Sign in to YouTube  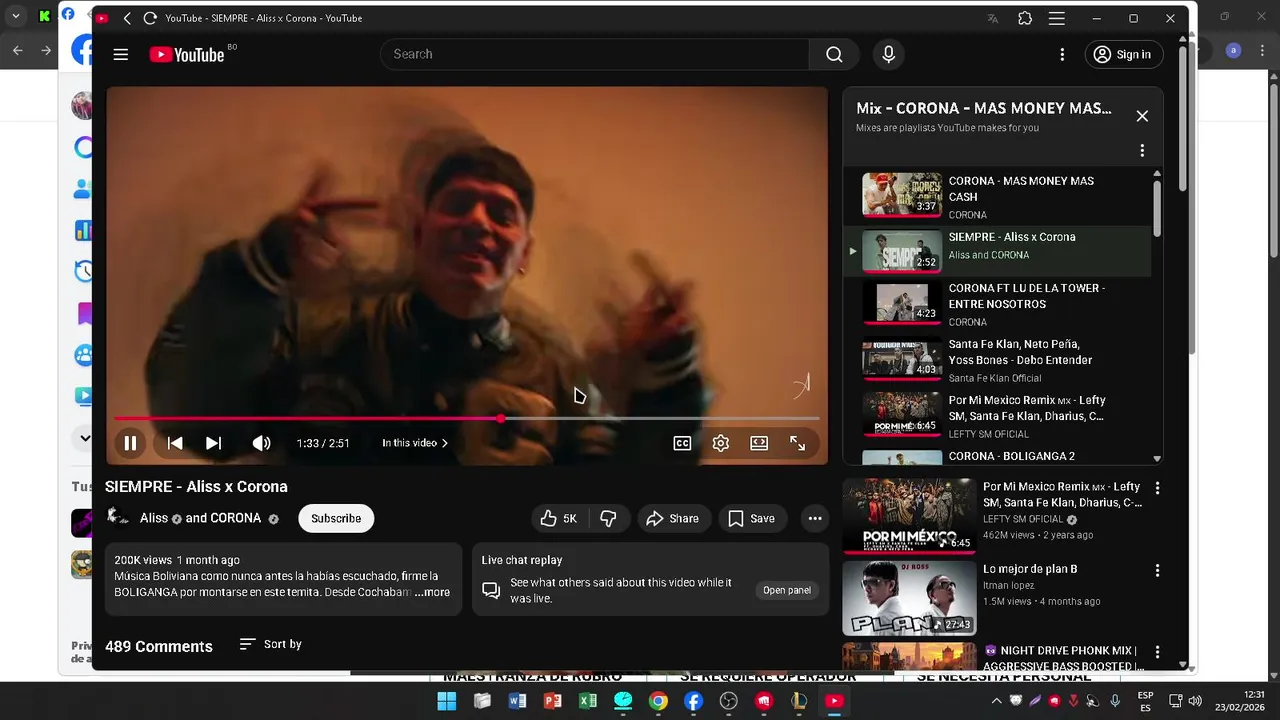coord(1124,55)
